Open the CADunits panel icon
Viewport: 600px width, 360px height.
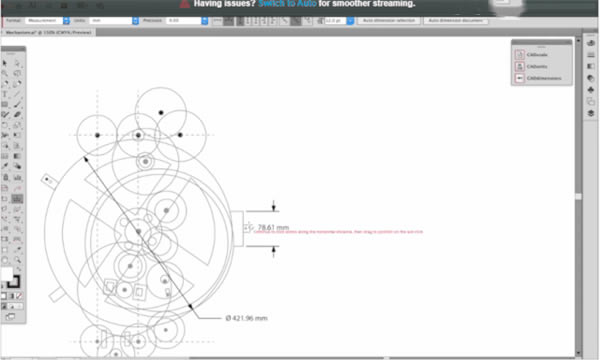tap(519, 67)
